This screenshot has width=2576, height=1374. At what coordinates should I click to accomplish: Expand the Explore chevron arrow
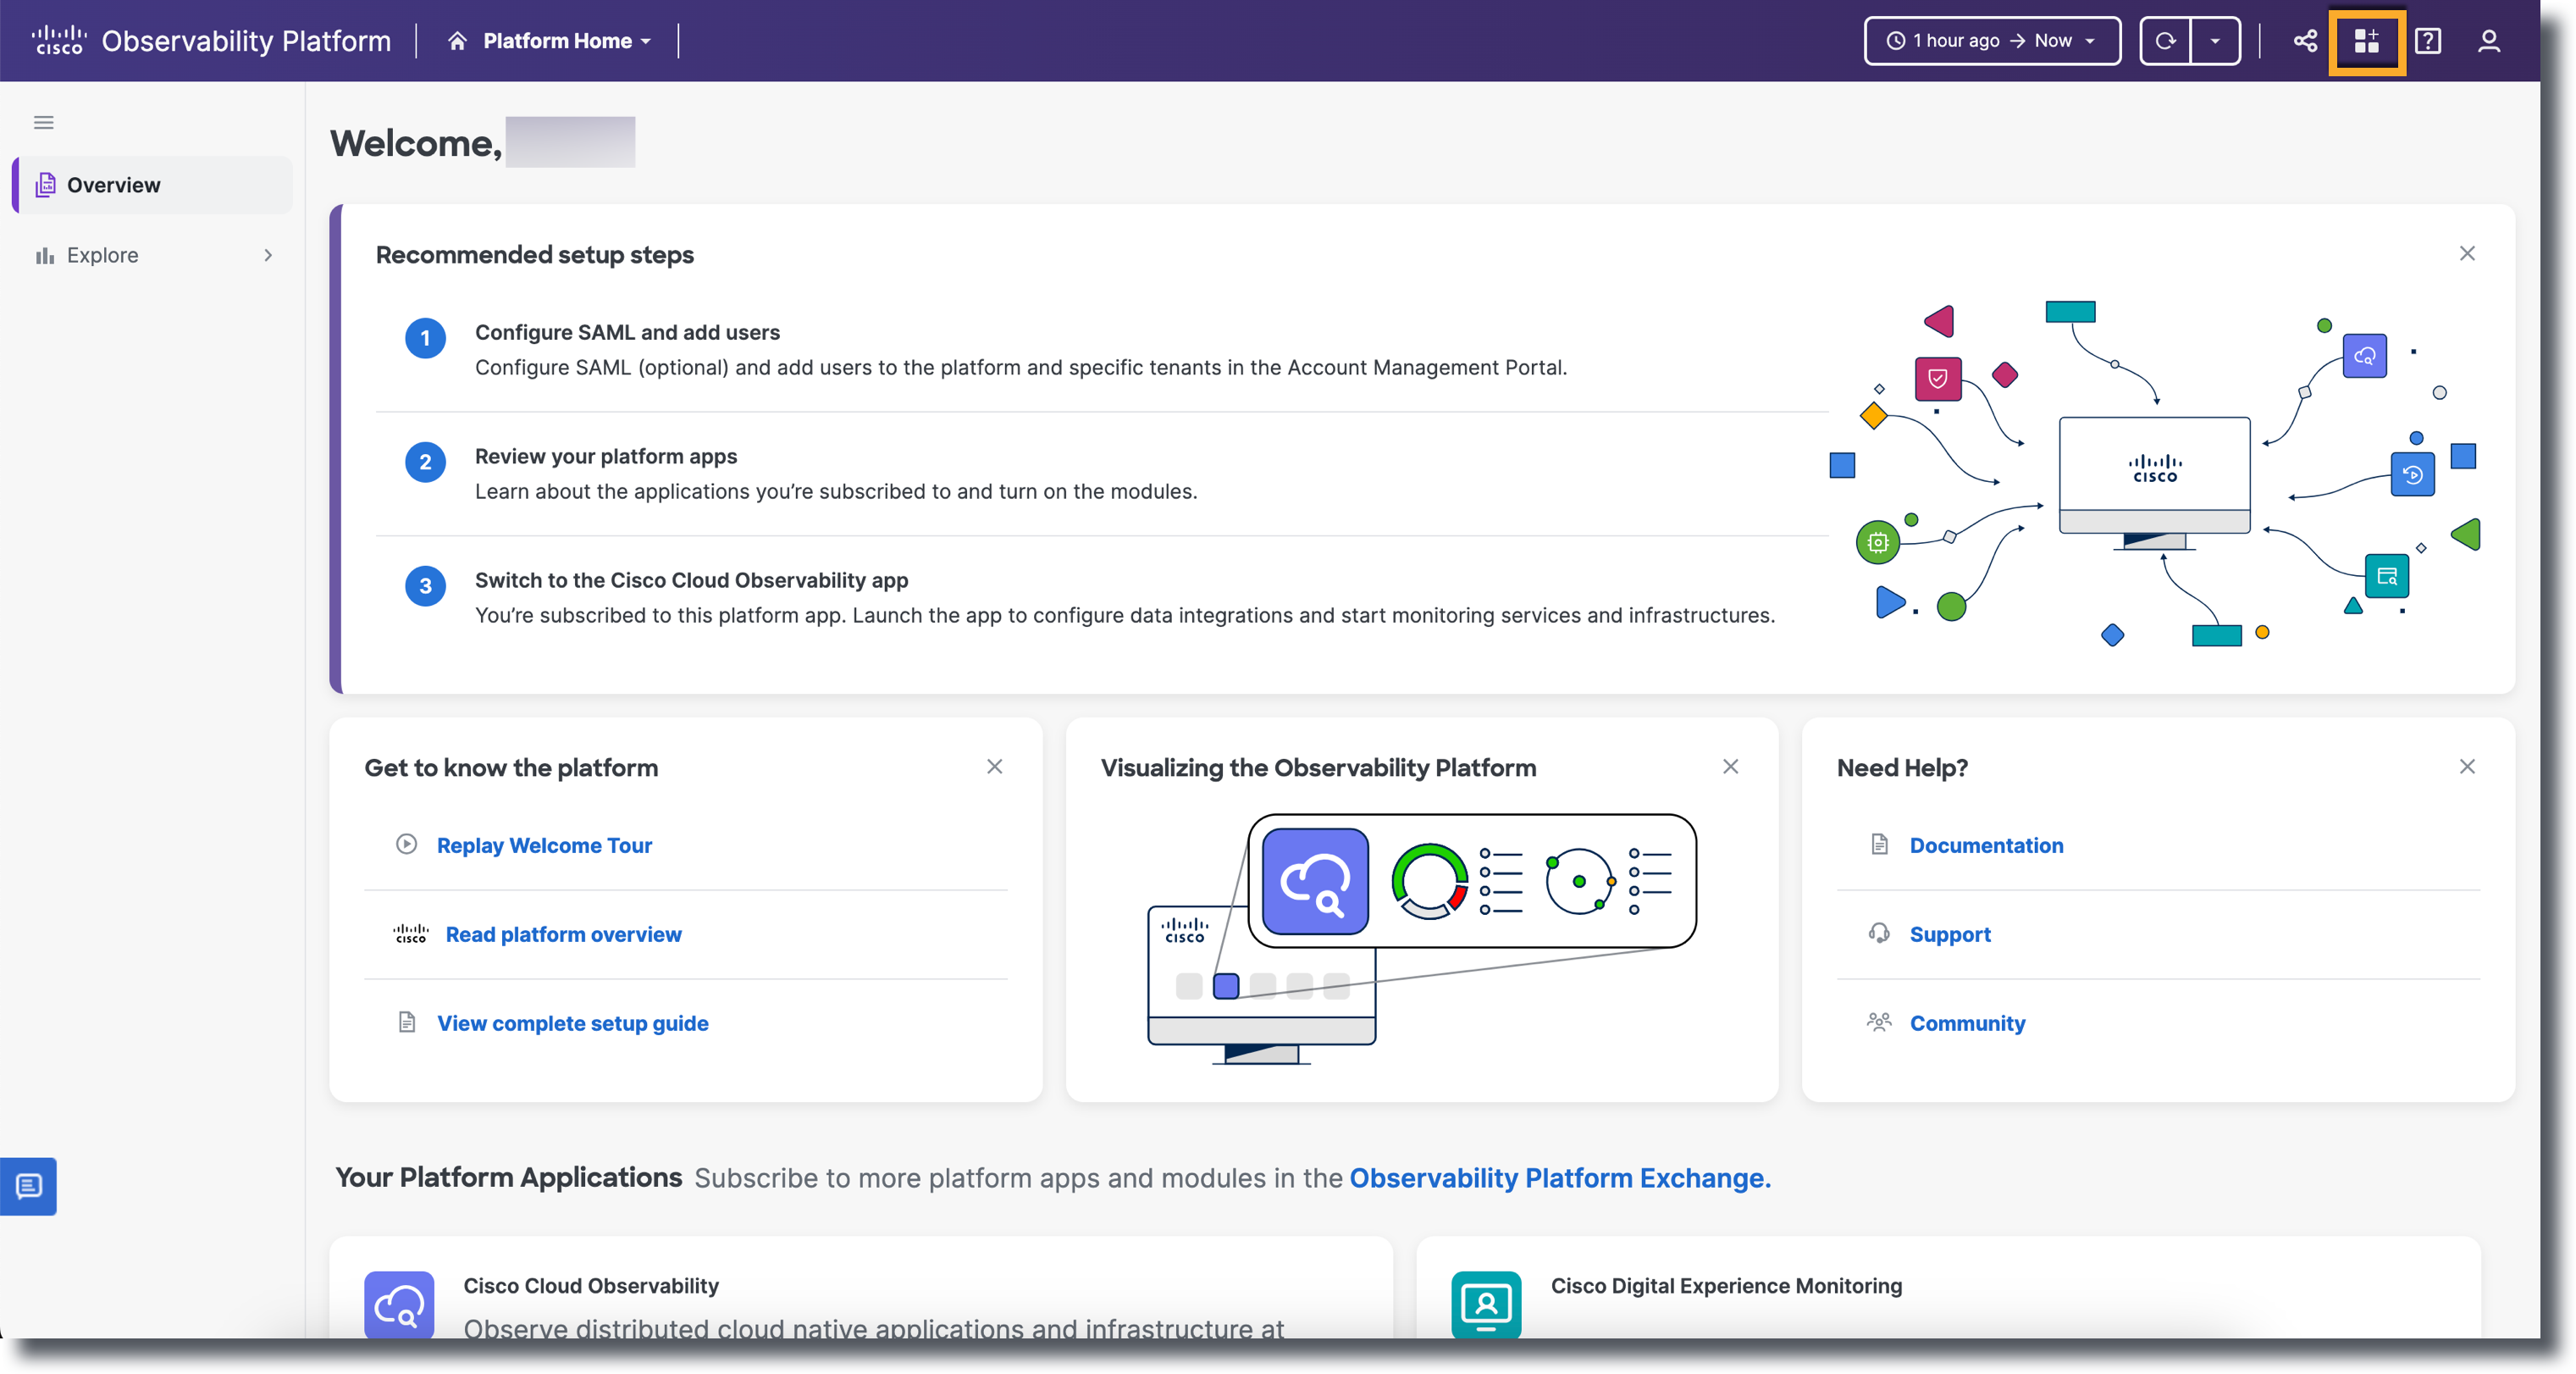pyautogui.click(x=268, y=255)
